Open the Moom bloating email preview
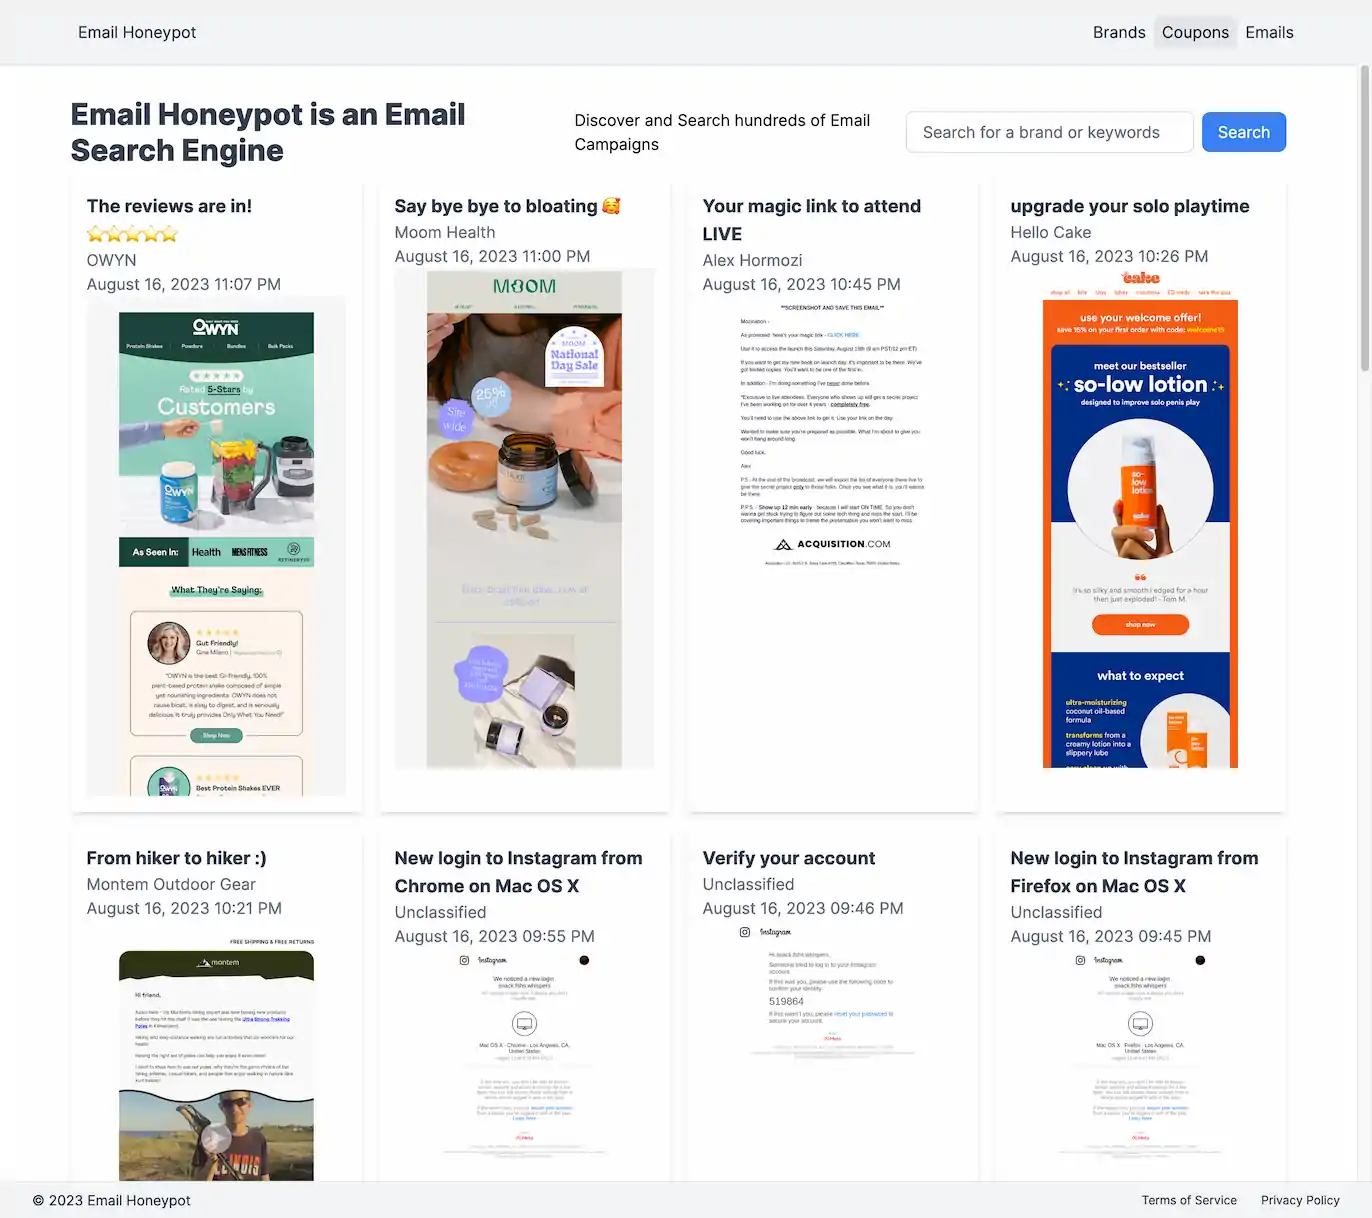Image resolution: width=1372 pixels, height=1218 pixels. [524, 518]
